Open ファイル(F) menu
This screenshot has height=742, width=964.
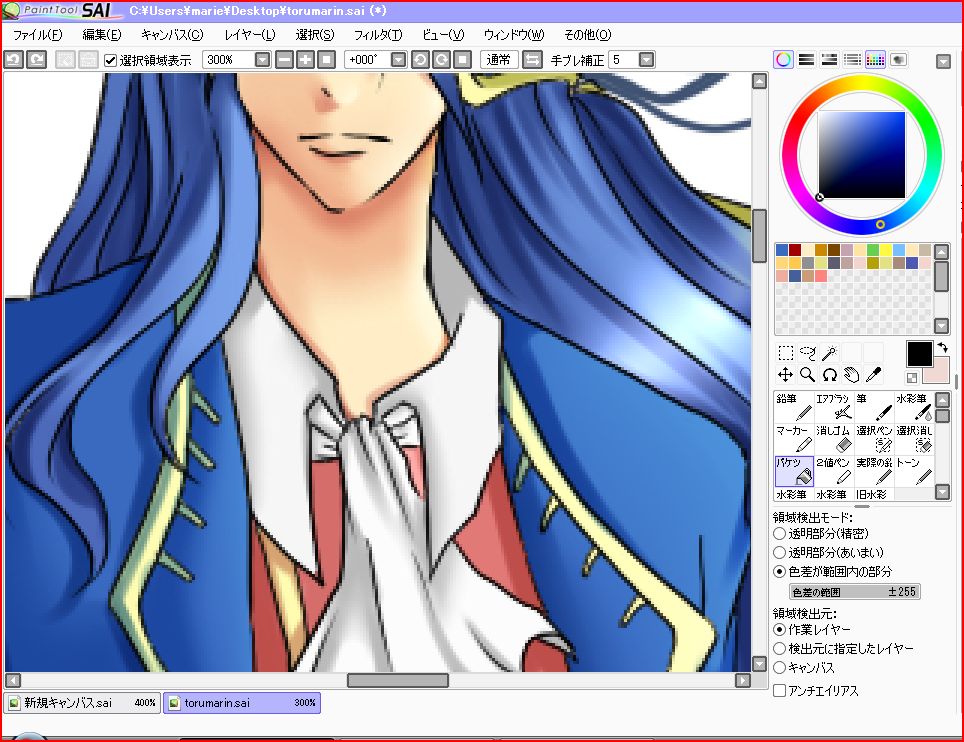pyautogui.click(x=38, y=35)
